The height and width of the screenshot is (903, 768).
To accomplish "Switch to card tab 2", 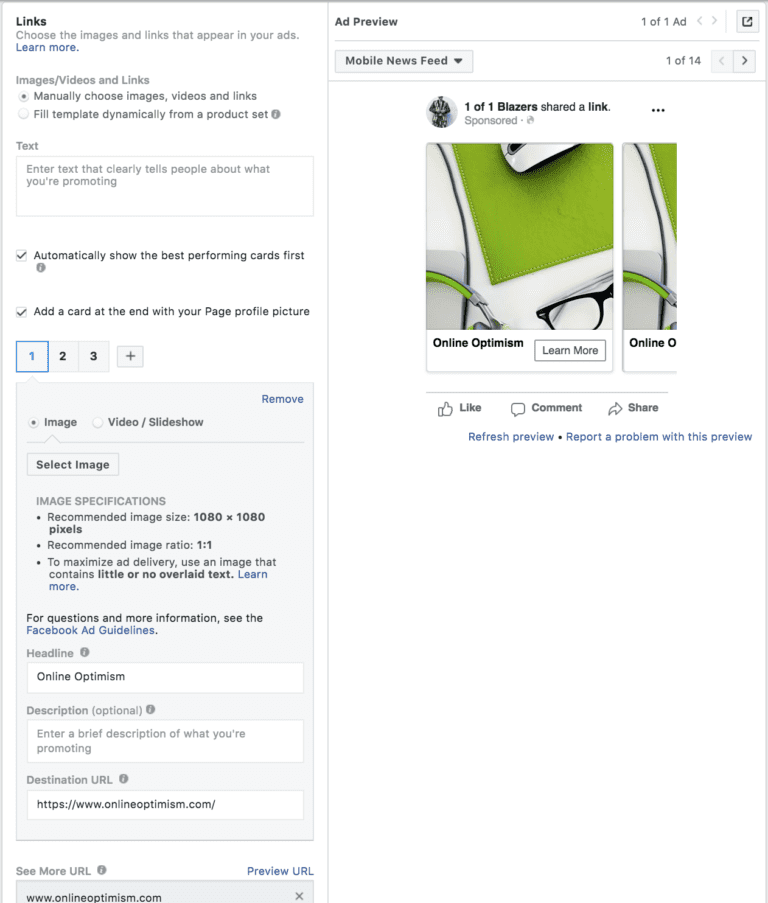I will tap(63, 356).
